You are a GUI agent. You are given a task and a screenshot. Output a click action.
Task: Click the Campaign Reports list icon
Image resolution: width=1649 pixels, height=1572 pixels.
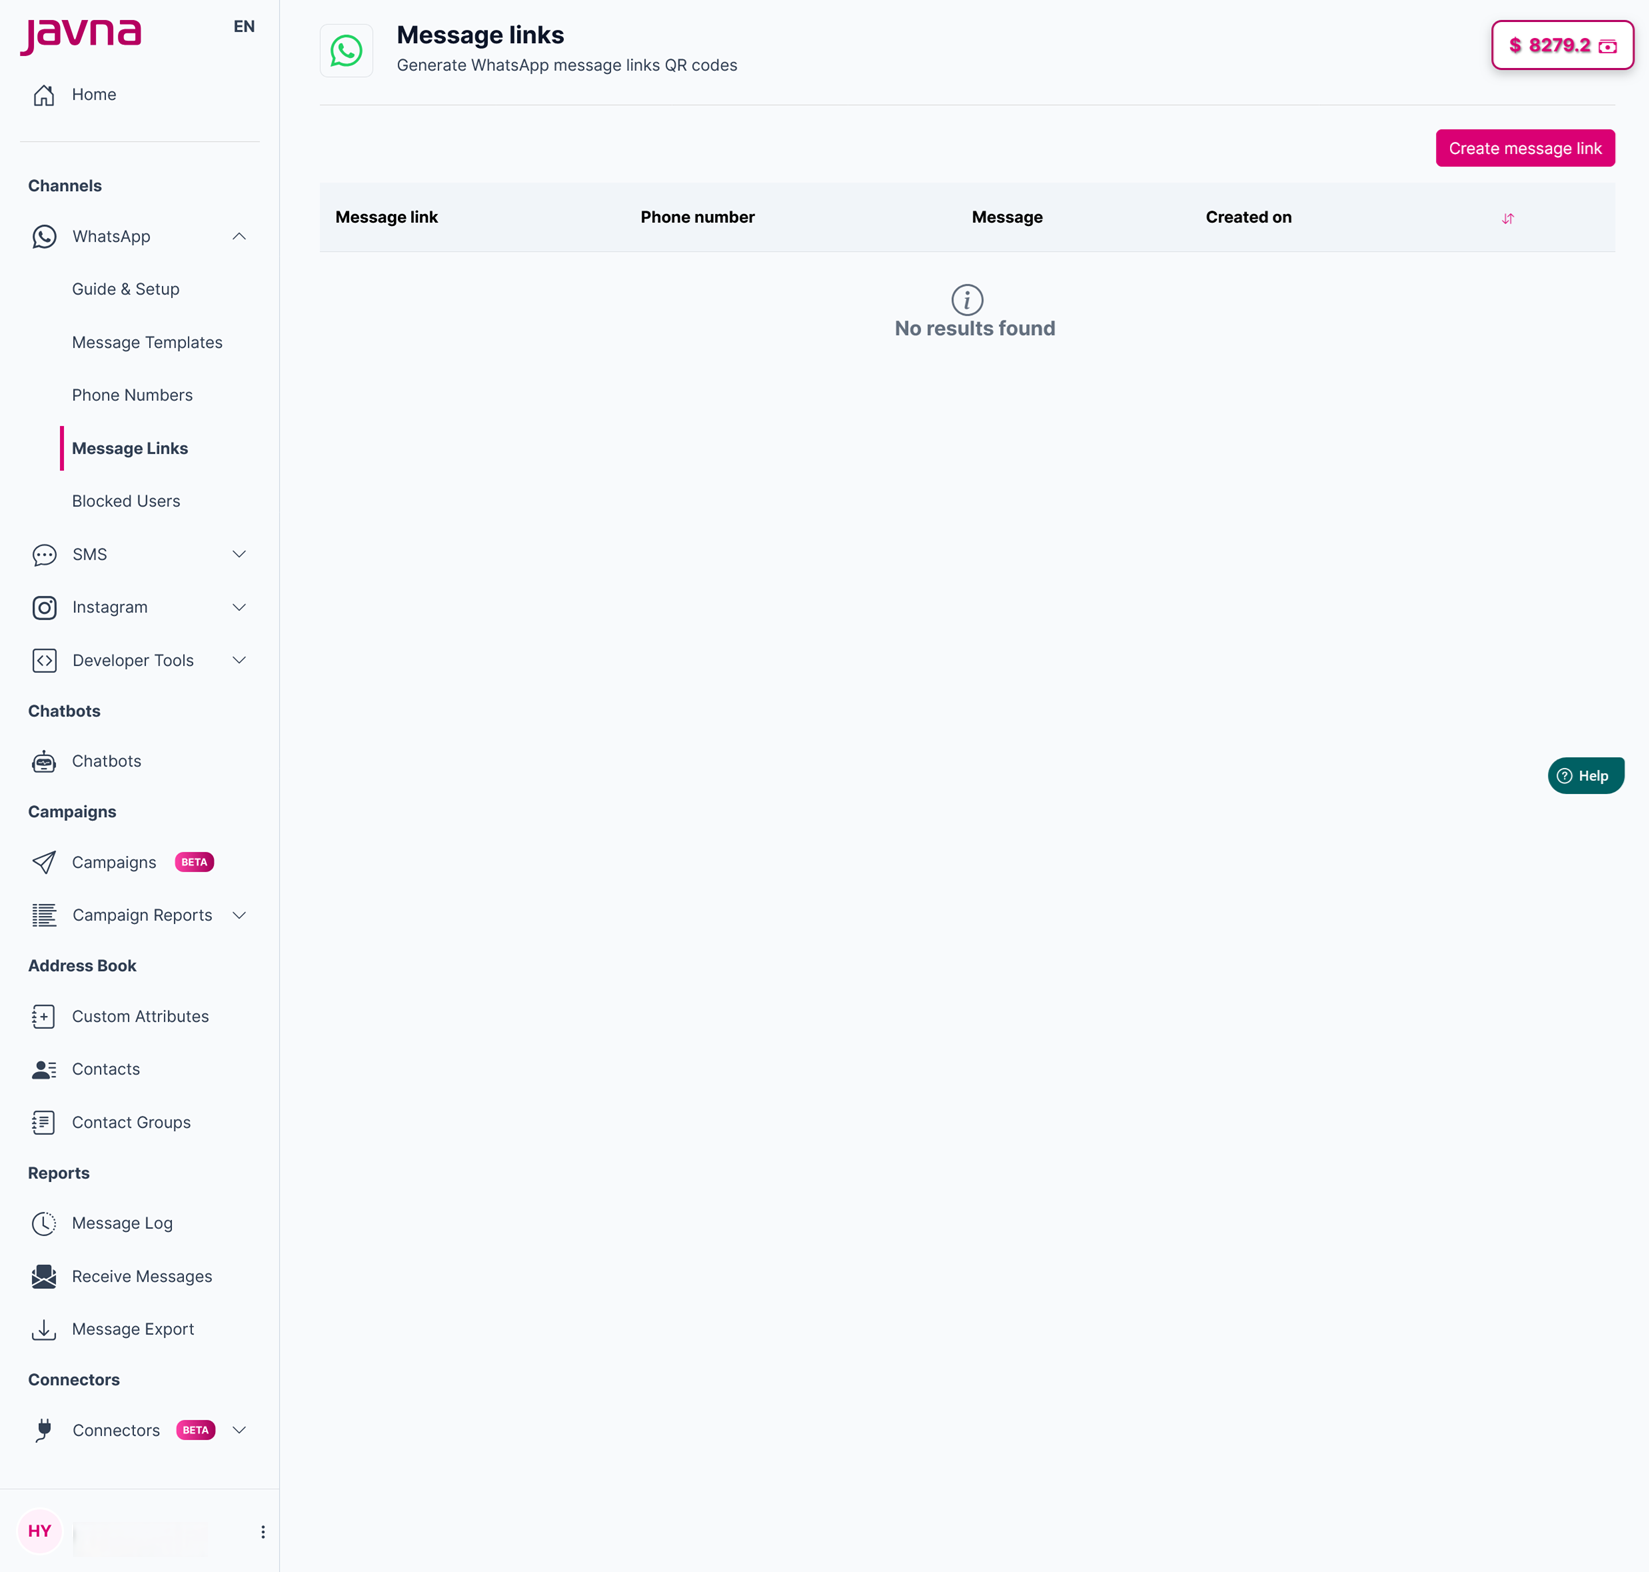pos(44,916)
